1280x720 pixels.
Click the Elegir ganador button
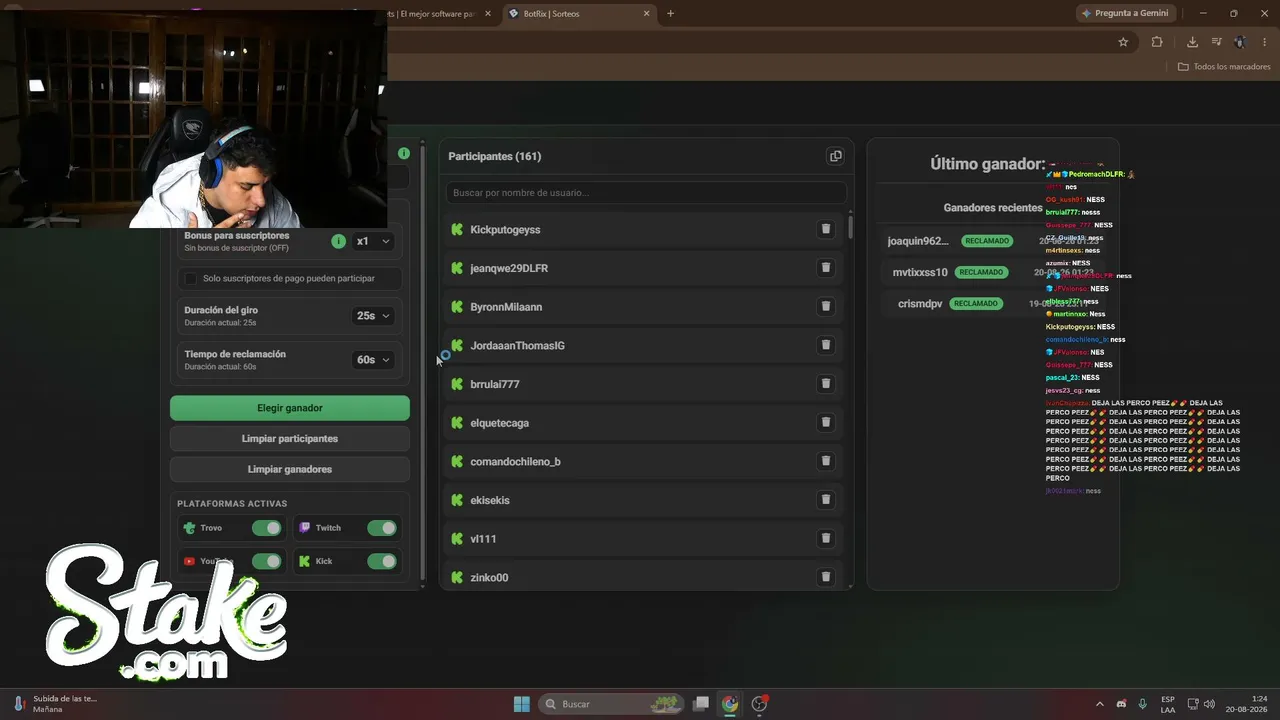(290, 408)
